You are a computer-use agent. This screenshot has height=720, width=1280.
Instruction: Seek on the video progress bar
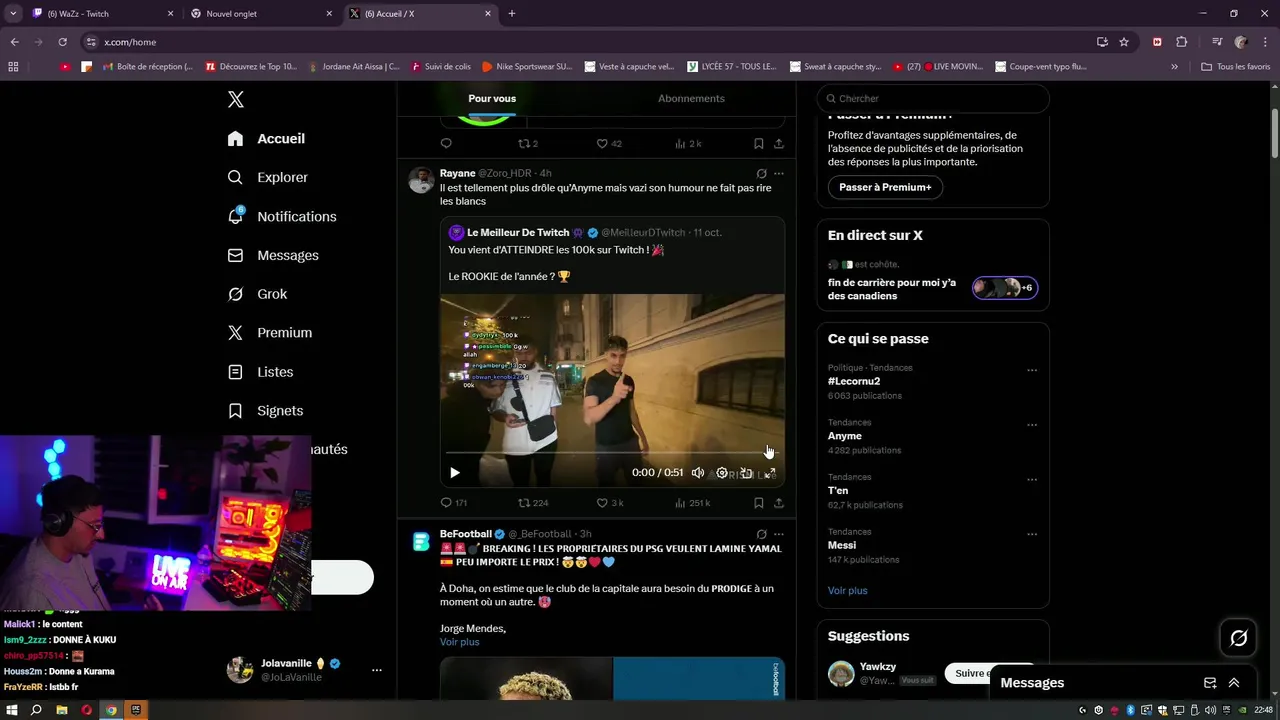612,453
